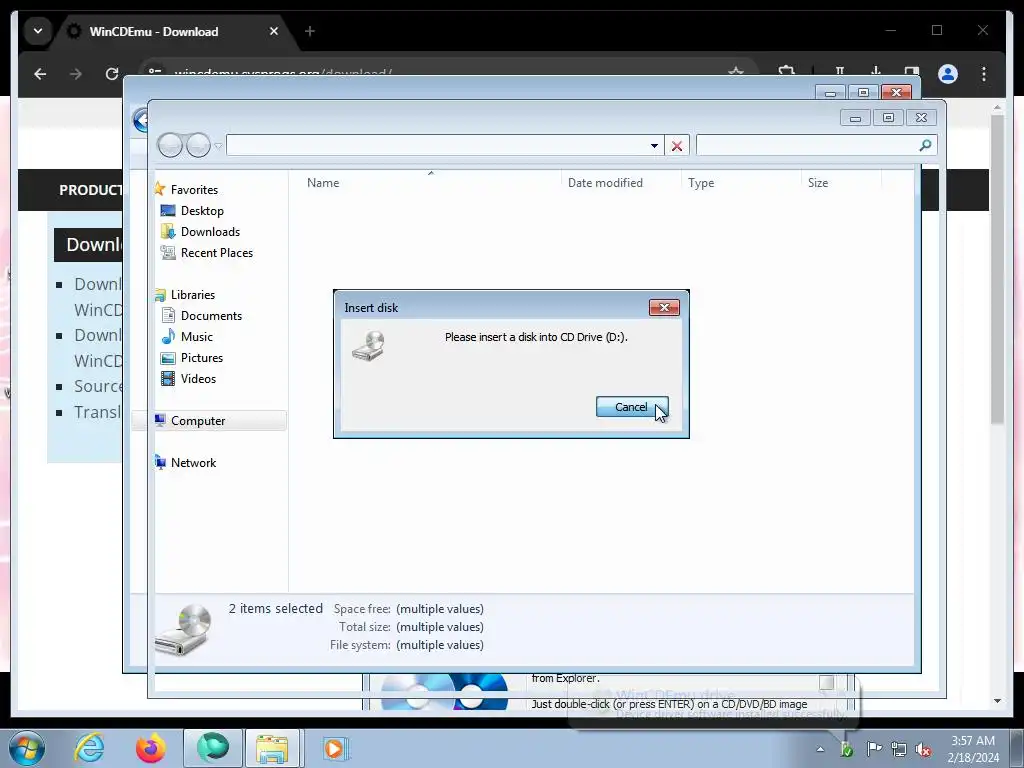This screenshot has height=768, width=1024.
Task: Minimize the front Explorer window
Action: click(855, 118)
